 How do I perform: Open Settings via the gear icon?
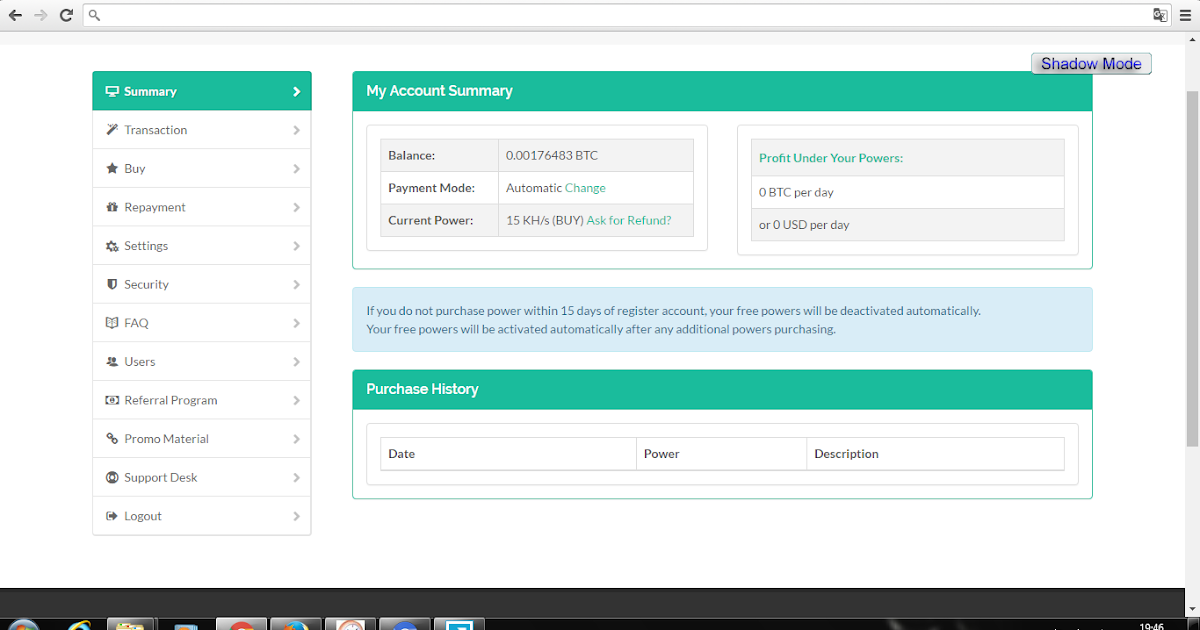click(x=112, y=245)
